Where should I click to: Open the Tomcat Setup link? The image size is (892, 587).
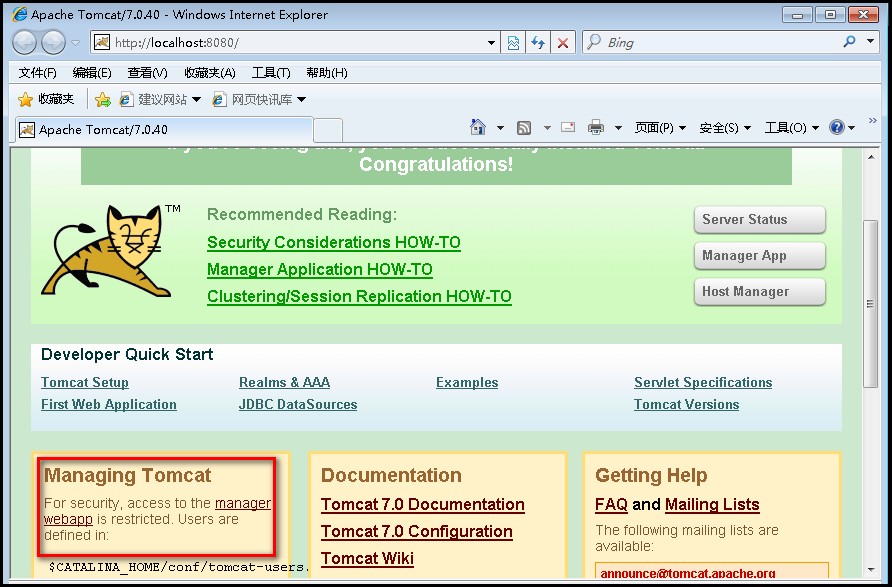pos(85,382)
